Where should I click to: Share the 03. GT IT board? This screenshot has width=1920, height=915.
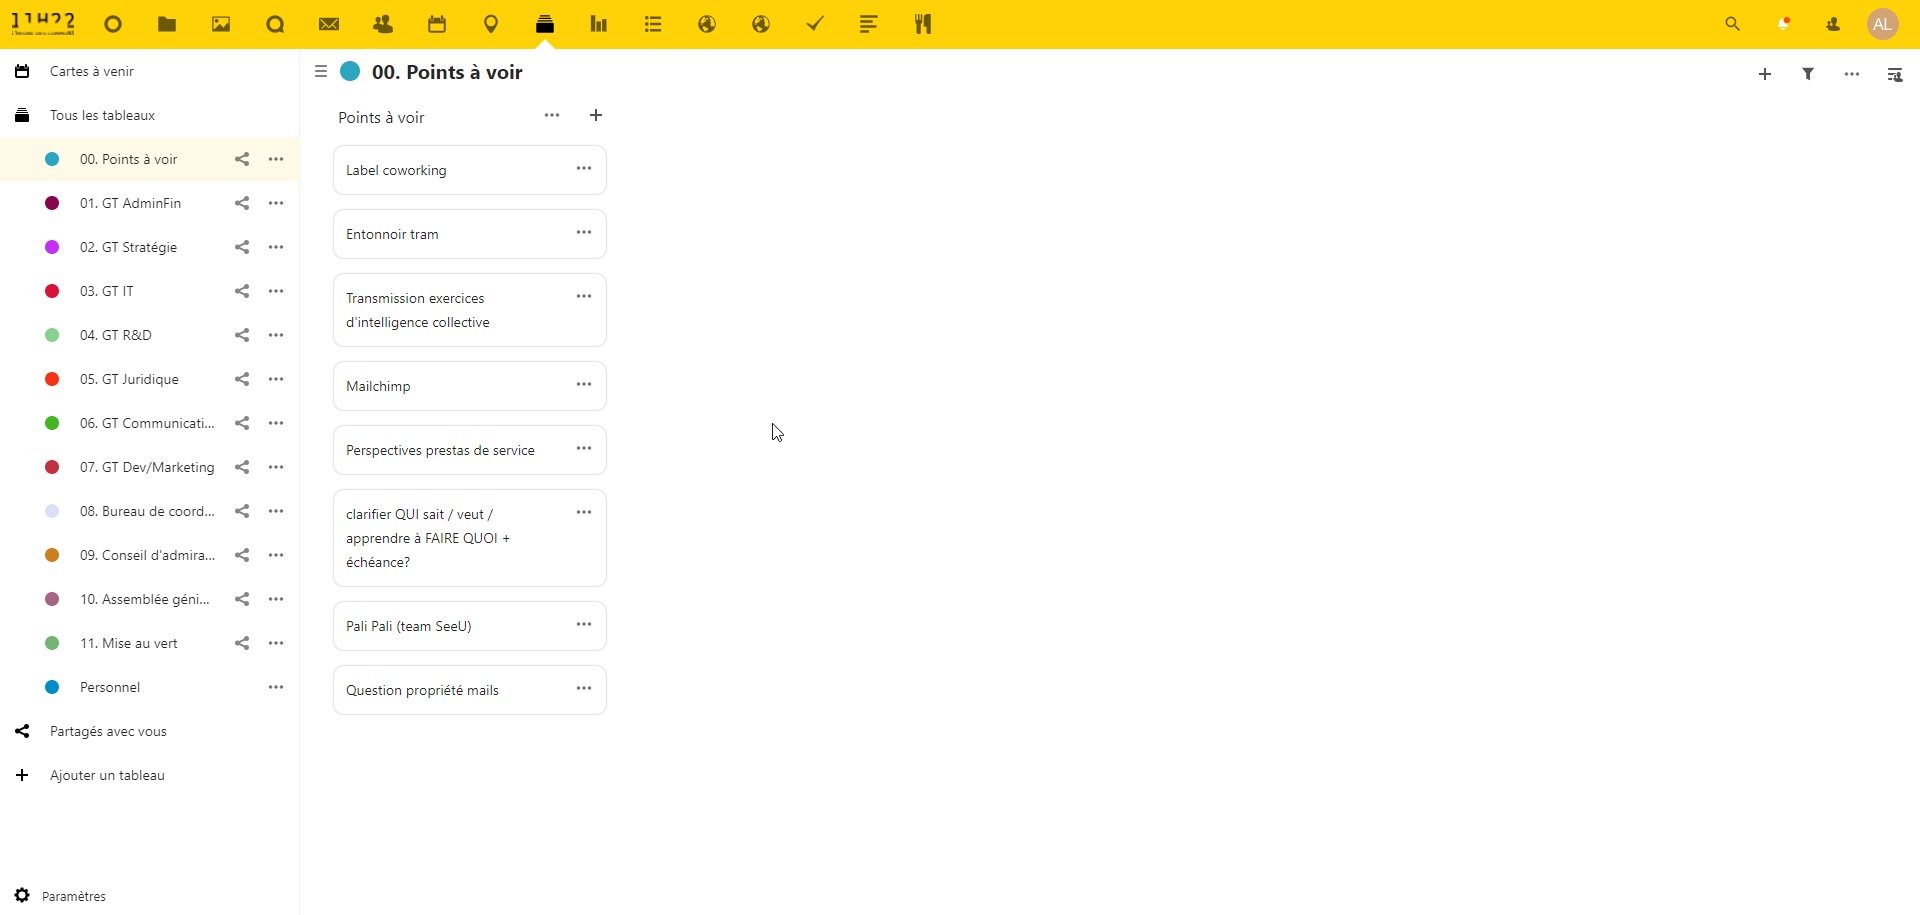[x=242, y=291]
